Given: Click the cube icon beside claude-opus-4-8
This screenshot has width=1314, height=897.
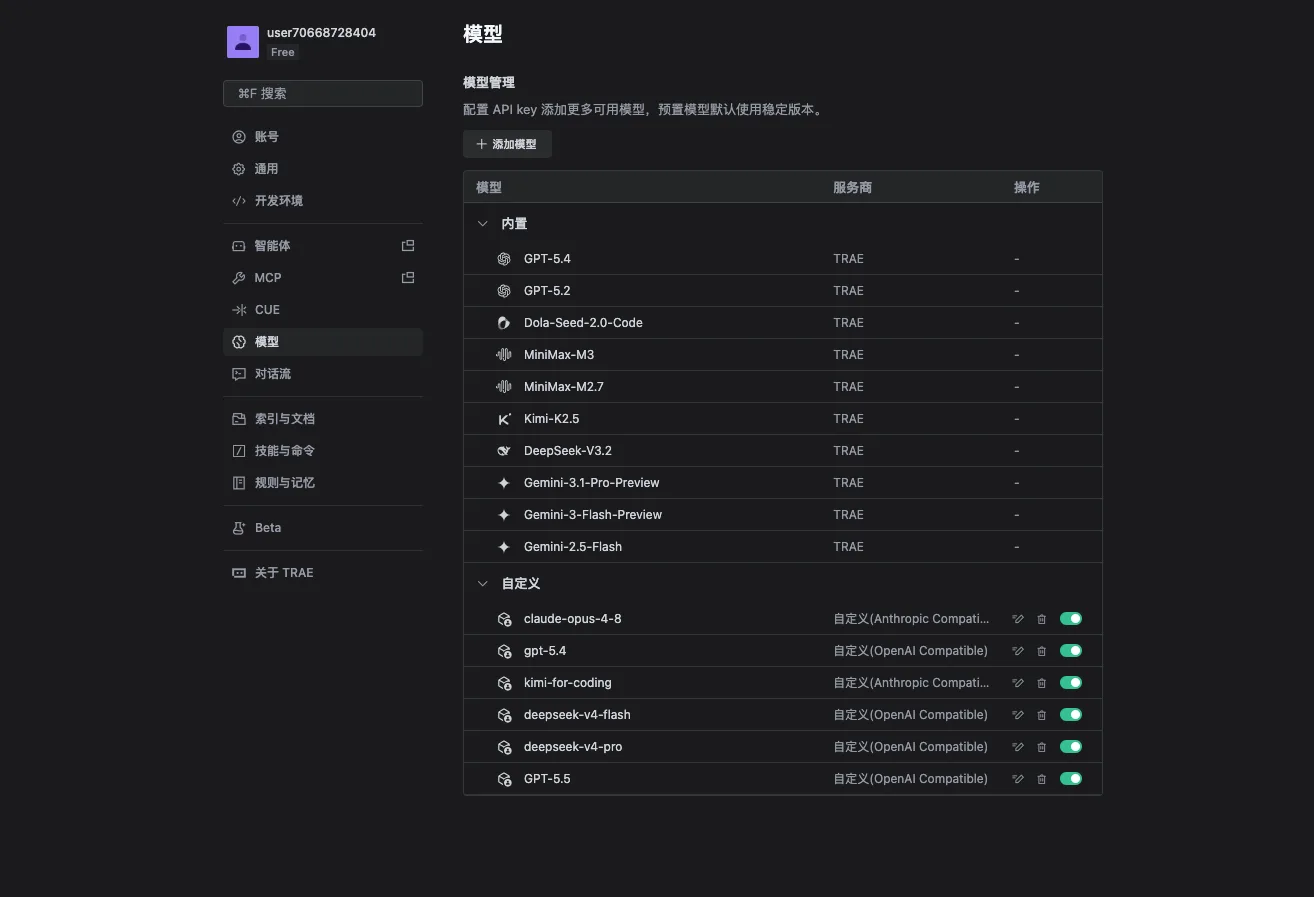Looking at the screenshot, I should 504,619.
